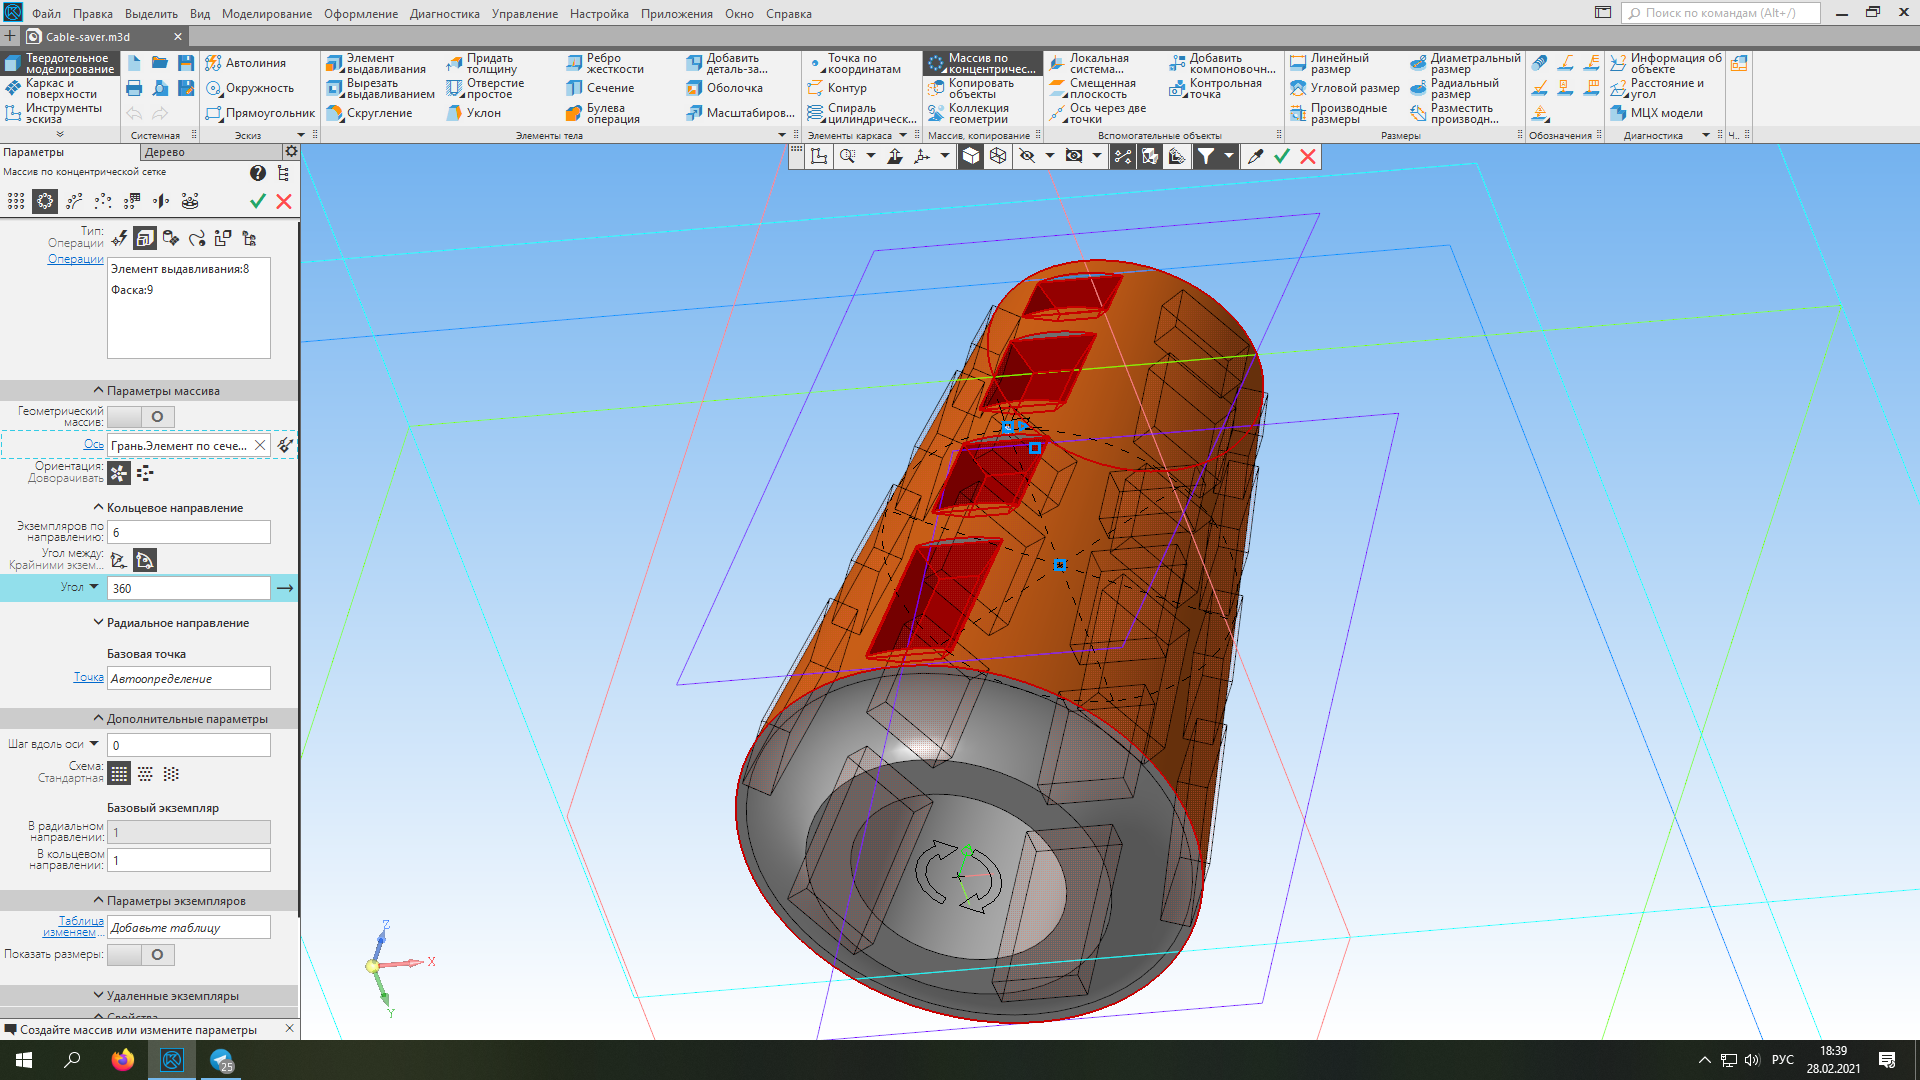Open the Файл menu
Screen dimensions: 1920x1080
pyautogui.click(x=46, y=14)
